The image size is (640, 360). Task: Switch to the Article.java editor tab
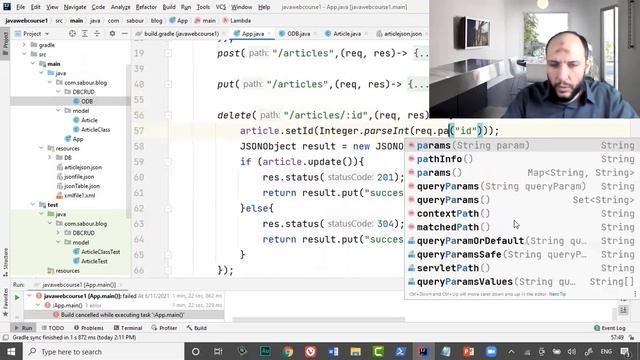coord(347,33)
